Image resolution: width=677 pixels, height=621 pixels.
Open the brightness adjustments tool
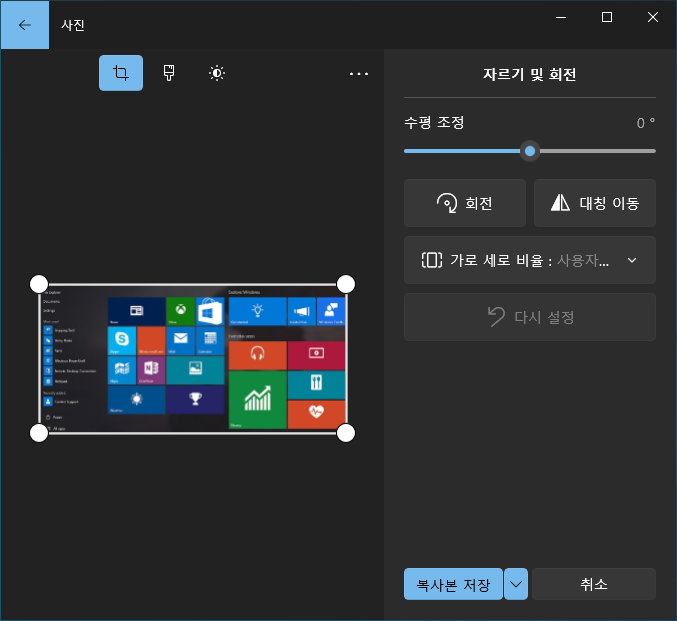(x=217, y=73)
